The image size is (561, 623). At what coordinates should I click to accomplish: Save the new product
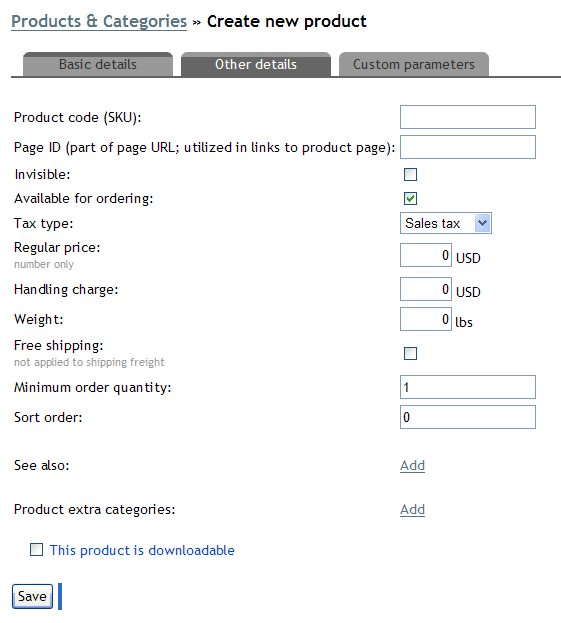(x=32, y=596)
